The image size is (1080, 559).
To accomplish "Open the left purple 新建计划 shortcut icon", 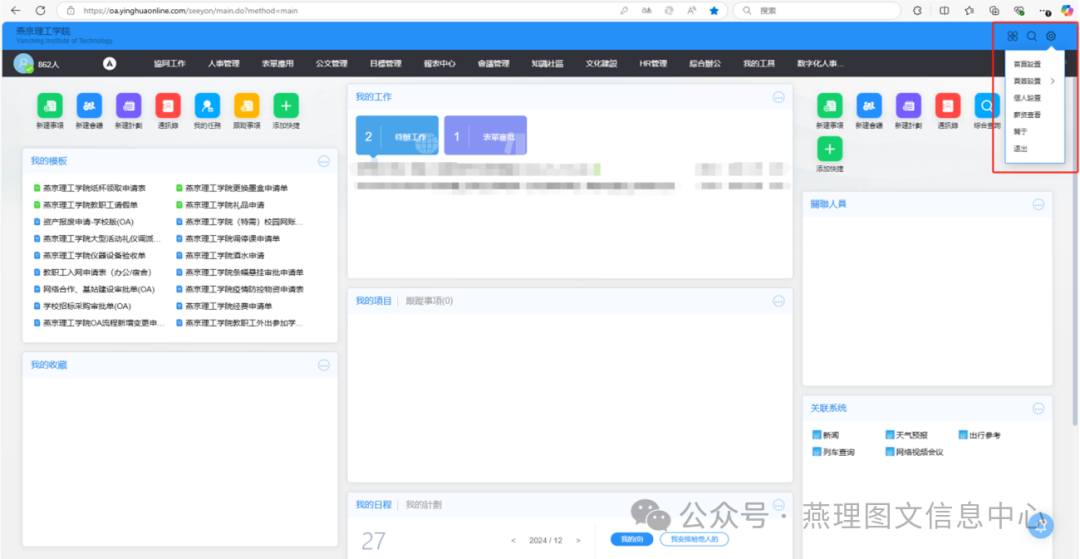I will (128, 105).
